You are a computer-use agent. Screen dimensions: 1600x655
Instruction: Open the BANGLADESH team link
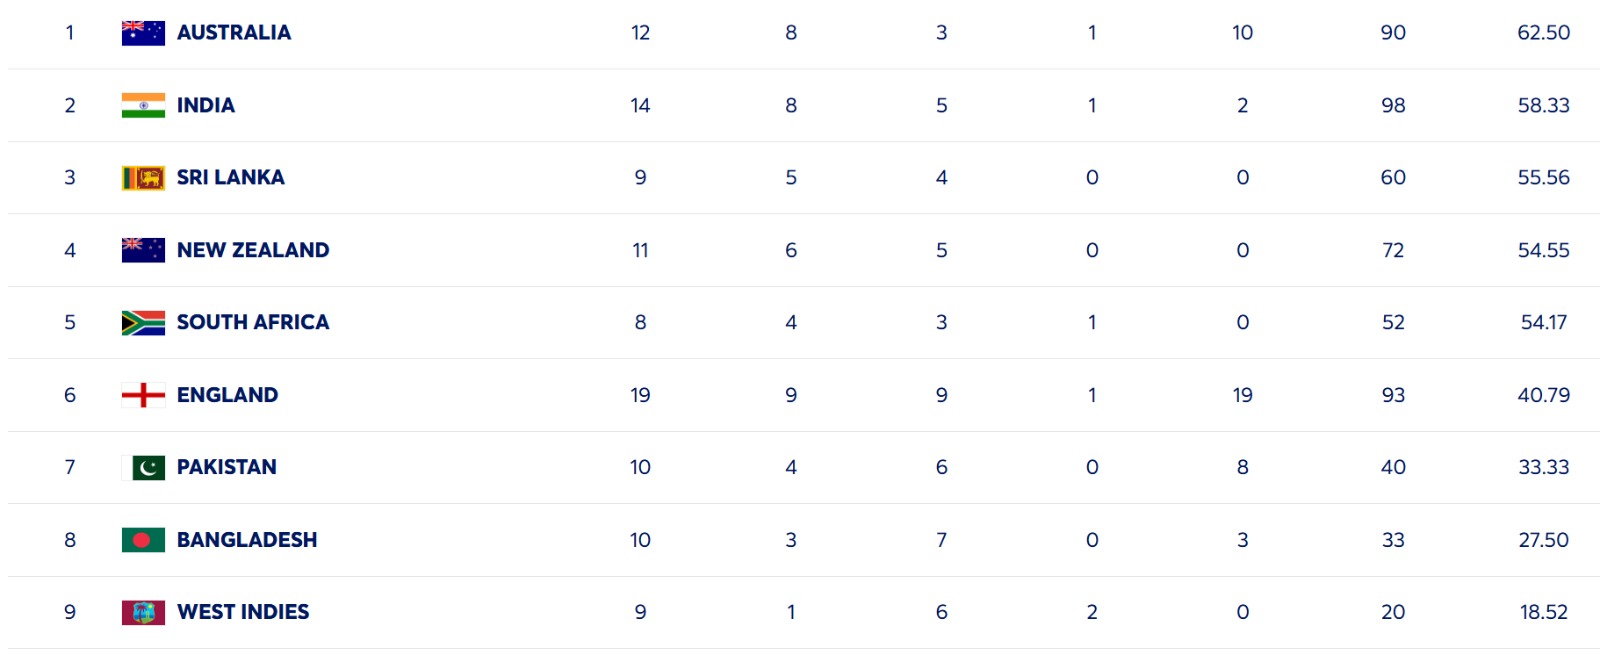[247, 540]
